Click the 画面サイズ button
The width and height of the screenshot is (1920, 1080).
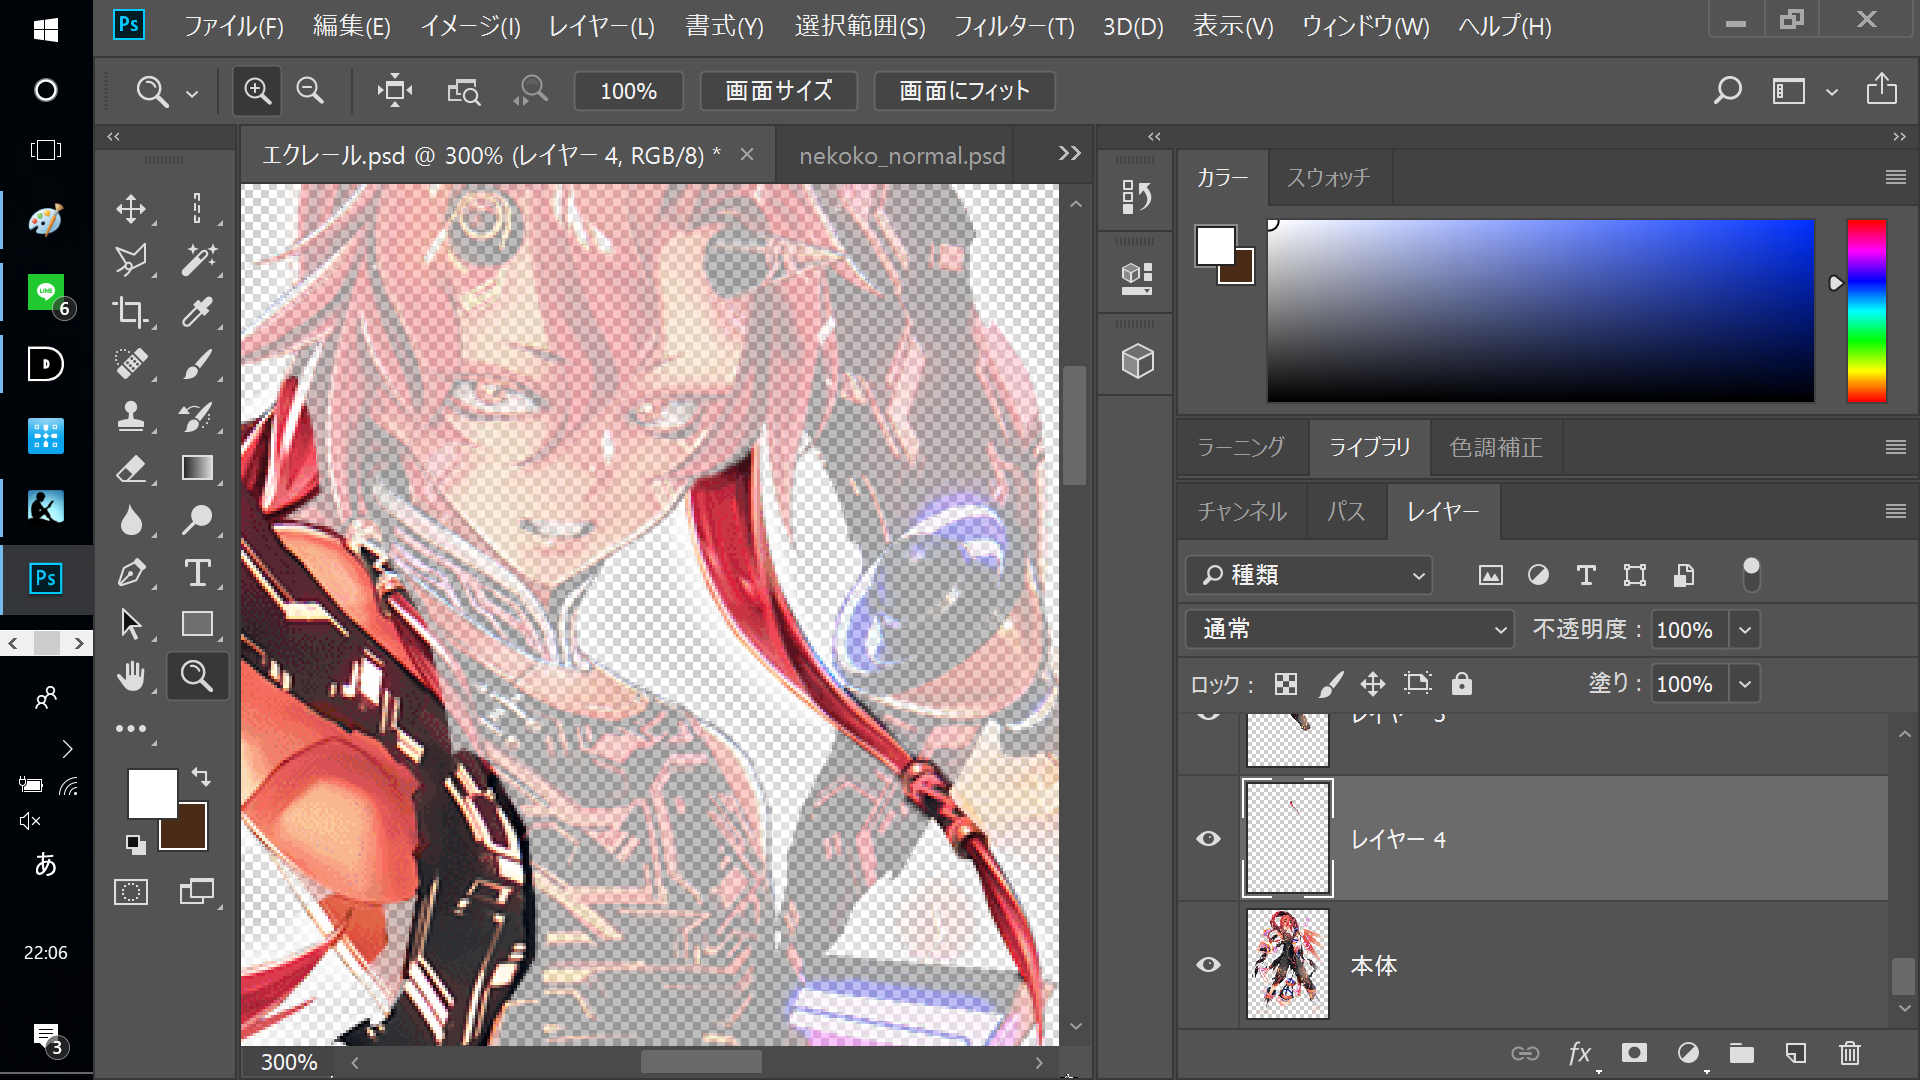tap(778, 91)
